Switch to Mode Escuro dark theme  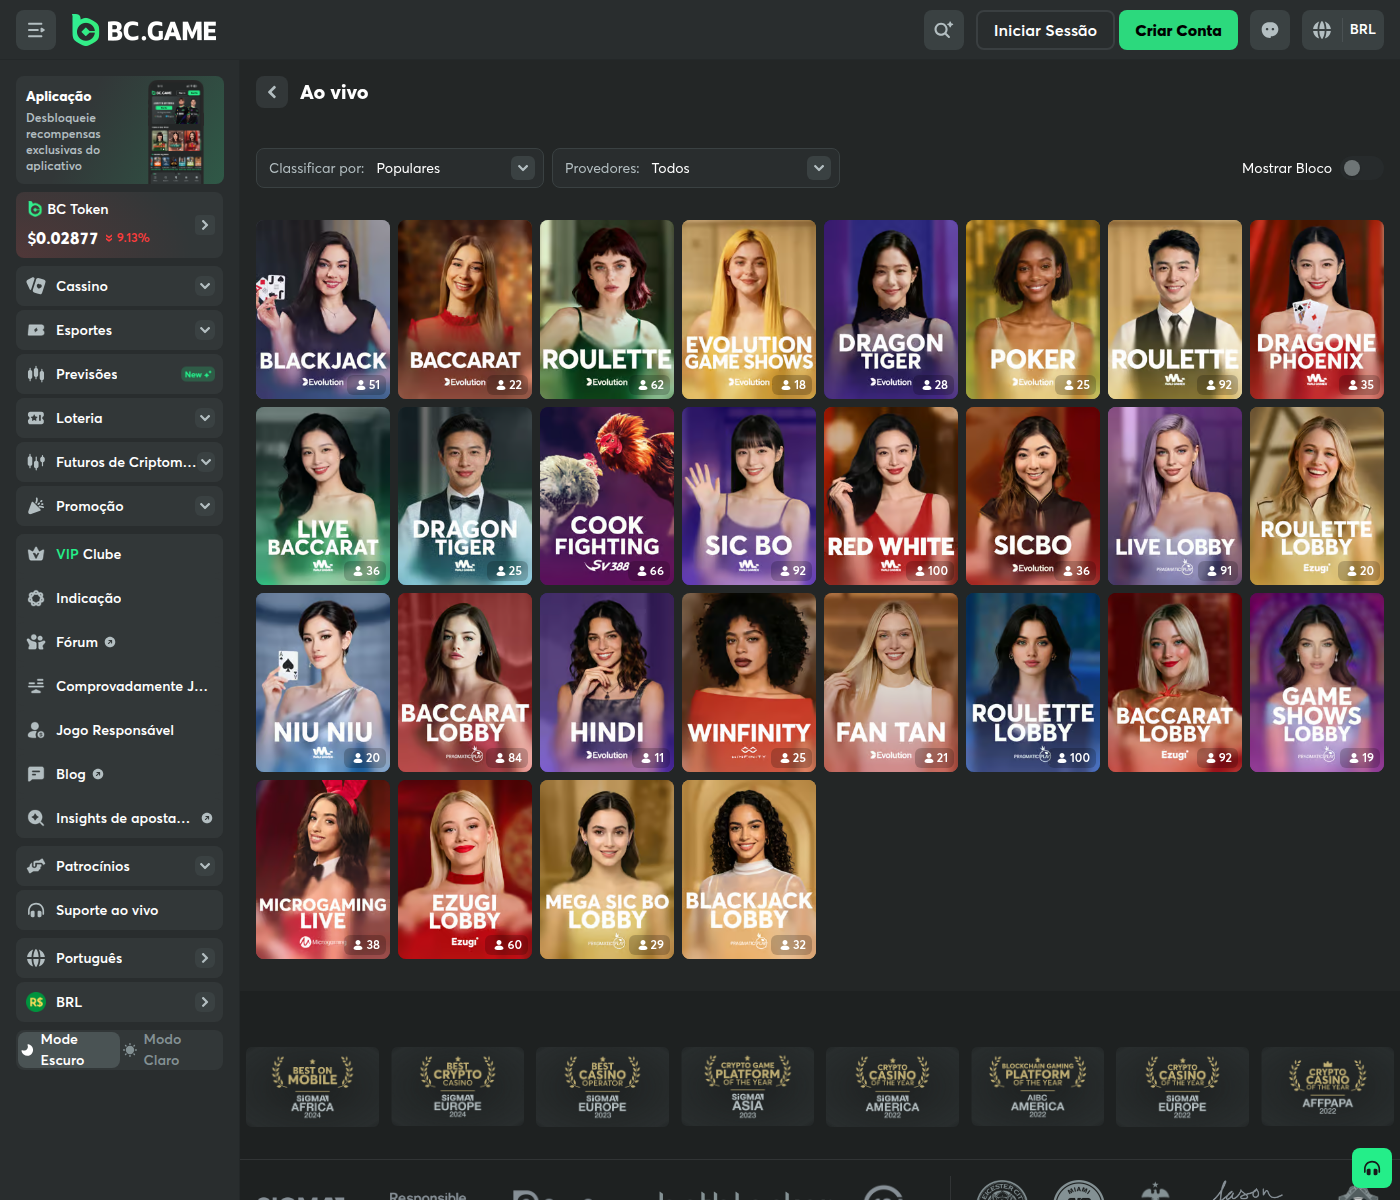69,1050
